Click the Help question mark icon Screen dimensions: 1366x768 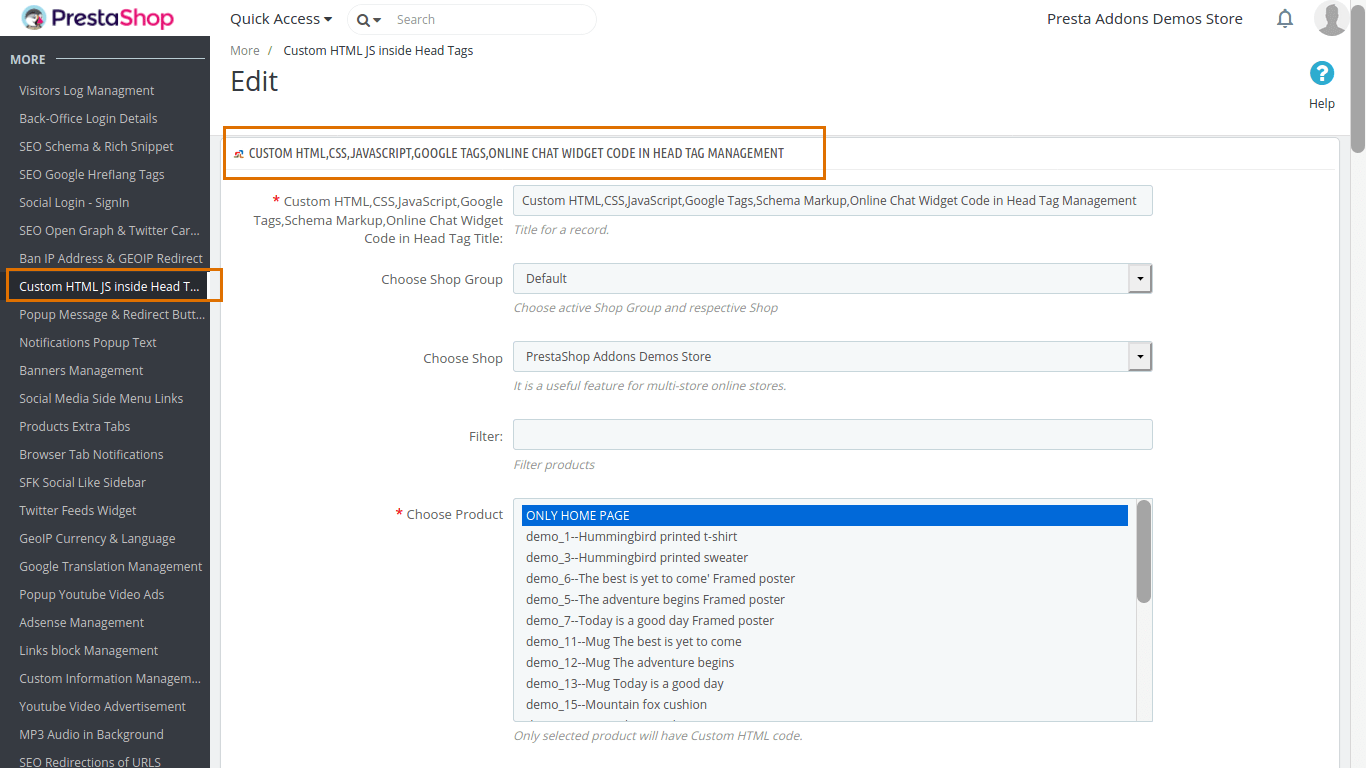tap(1321, 73)
